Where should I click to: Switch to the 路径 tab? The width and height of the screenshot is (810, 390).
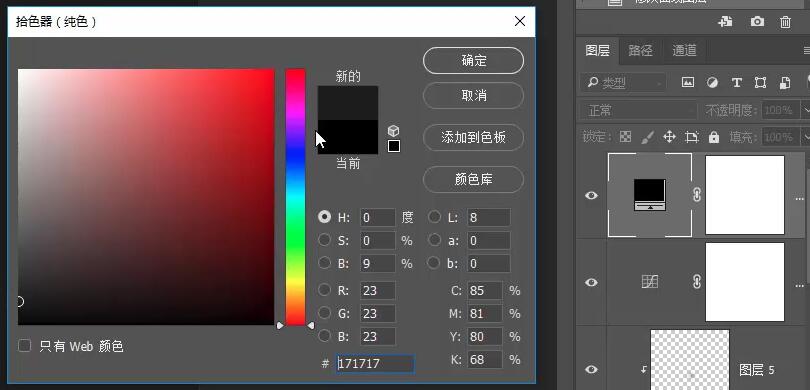pyautogui.click(x=641, y=51)
